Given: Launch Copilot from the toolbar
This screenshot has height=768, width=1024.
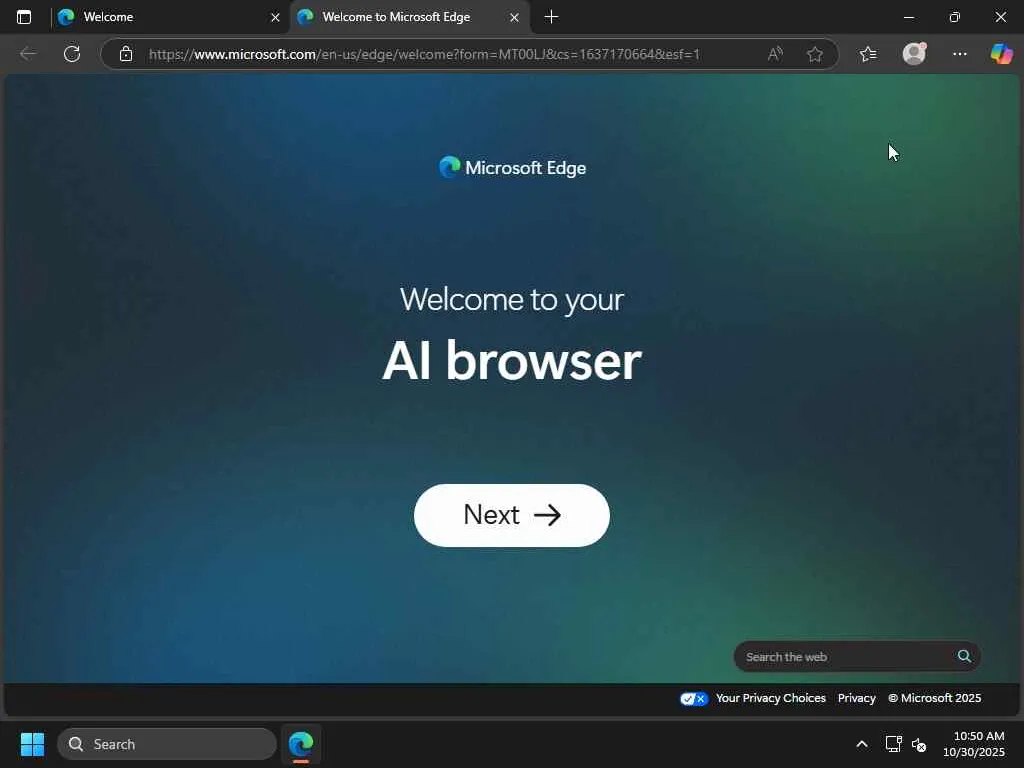Looking at the screenshot, I should coord(1001,54).
